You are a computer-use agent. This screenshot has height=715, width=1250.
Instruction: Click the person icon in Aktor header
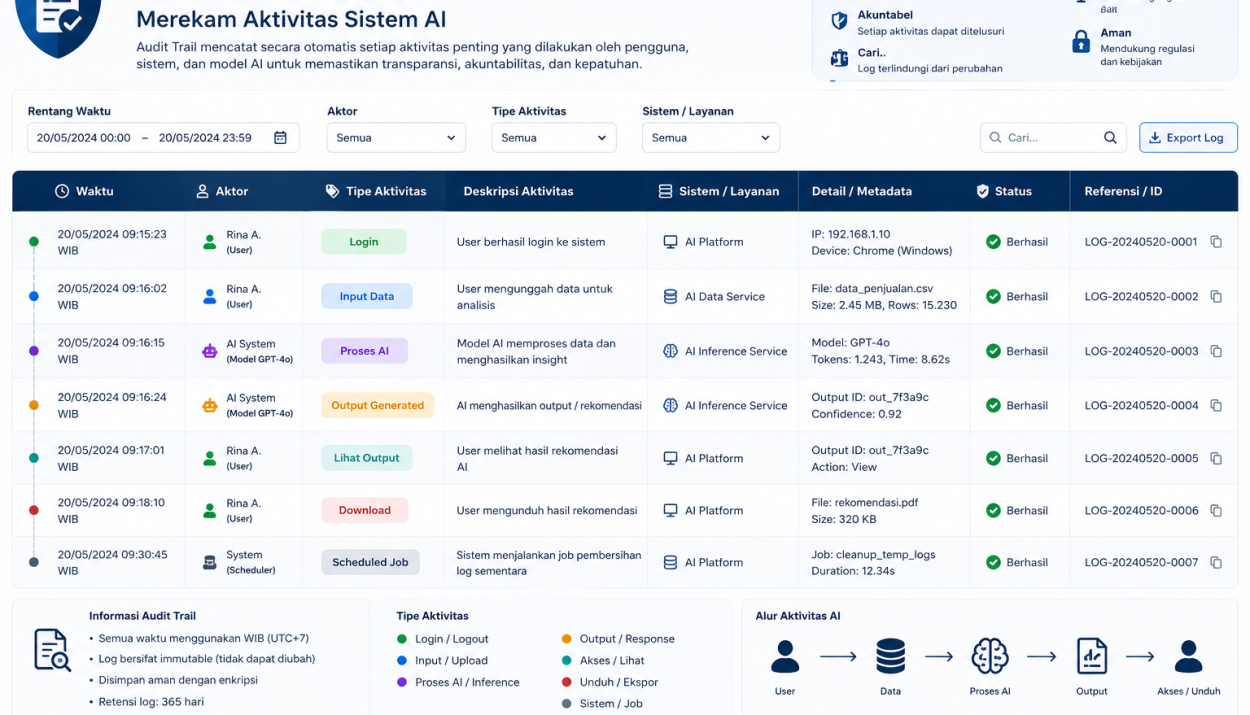202,191
